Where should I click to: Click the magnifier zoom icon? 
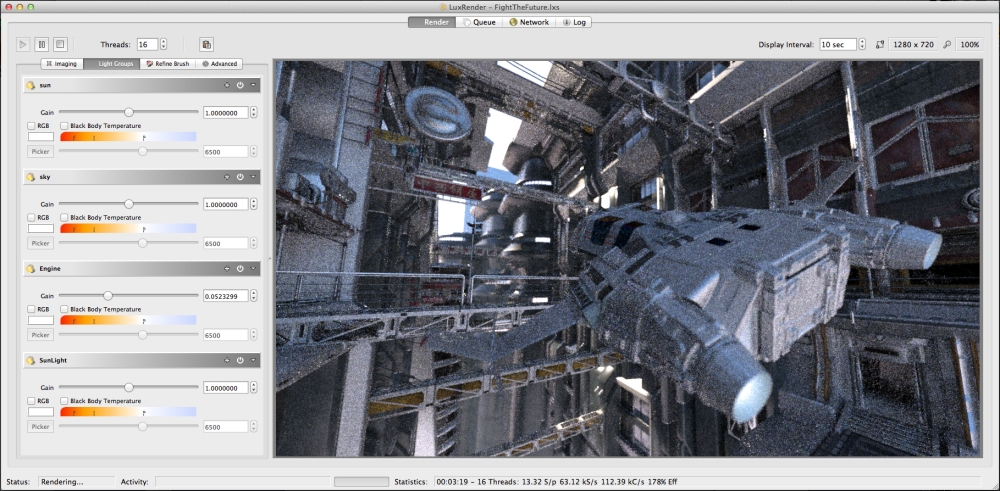coord(947,45)
